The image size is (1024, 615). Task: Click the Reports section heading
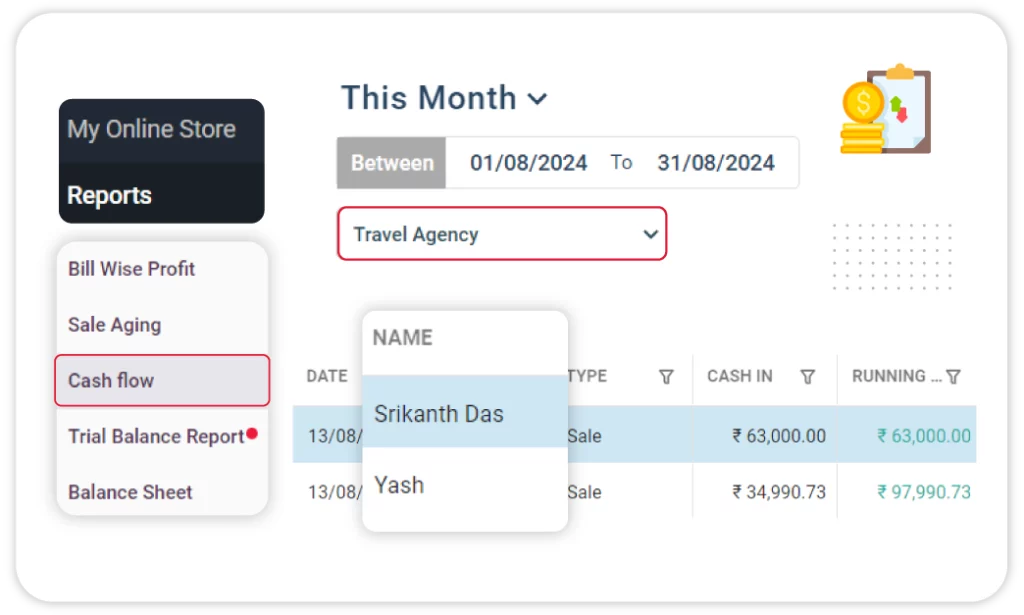coord(110,195)
